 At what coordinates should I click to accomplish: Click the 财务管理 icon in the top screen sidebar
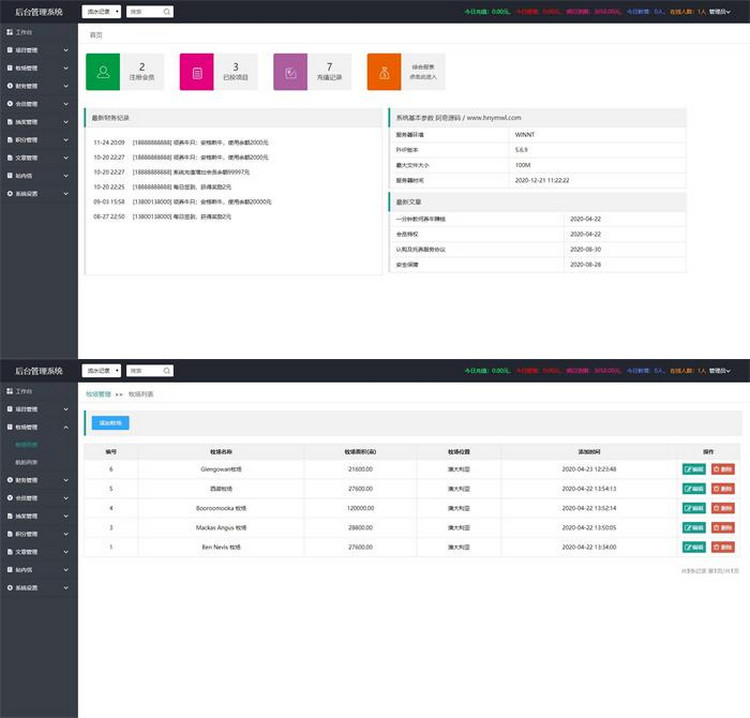(10, 86)
